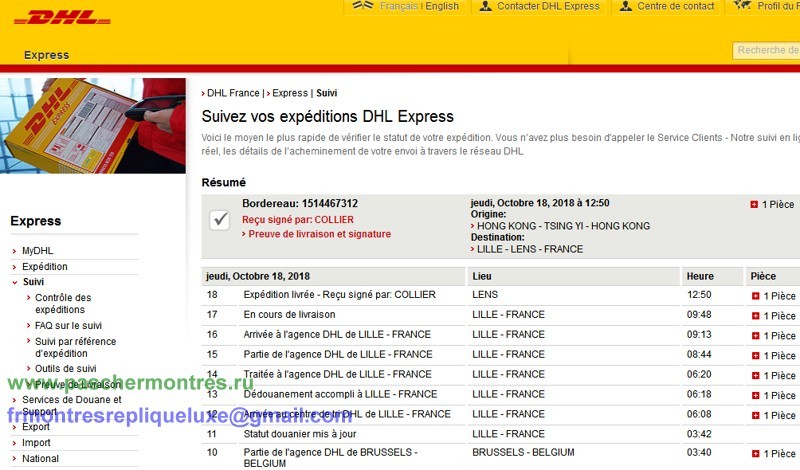This screenshot has height=470, width=800.
Task: Click the 12:50 time cell
Action: point(698,294)
